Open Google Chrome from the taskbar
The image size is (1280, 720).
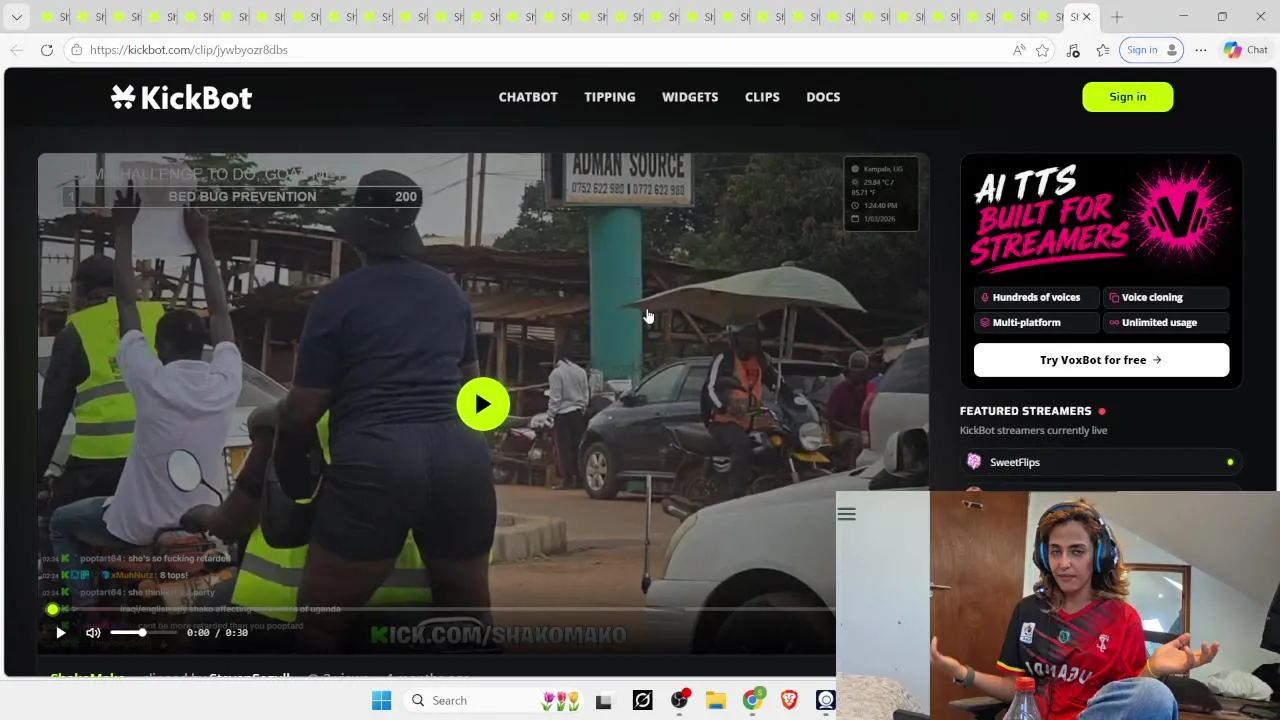pos(752,701)
